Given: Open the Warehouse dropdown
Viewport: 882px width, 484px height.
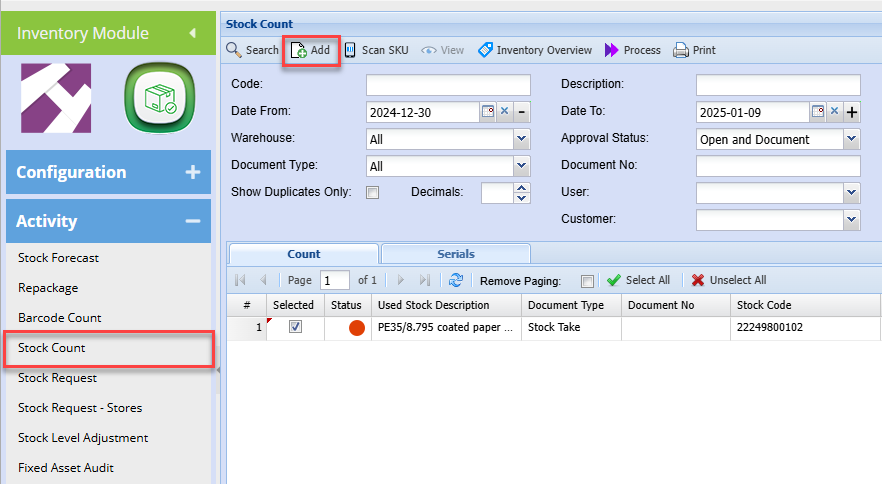Looking at the screenshot, I should click(521, 139).
